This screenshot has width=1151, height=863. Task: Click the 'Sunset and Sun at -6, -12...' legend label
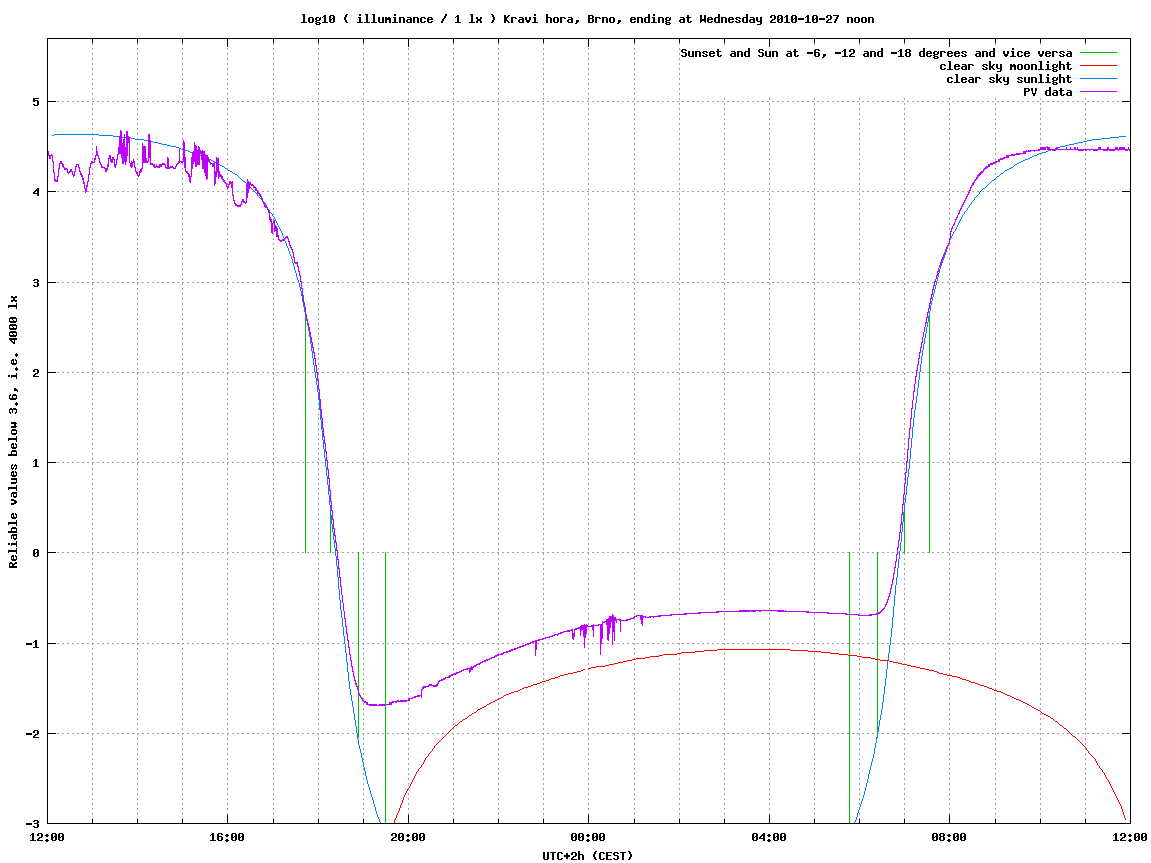(876, 53)
